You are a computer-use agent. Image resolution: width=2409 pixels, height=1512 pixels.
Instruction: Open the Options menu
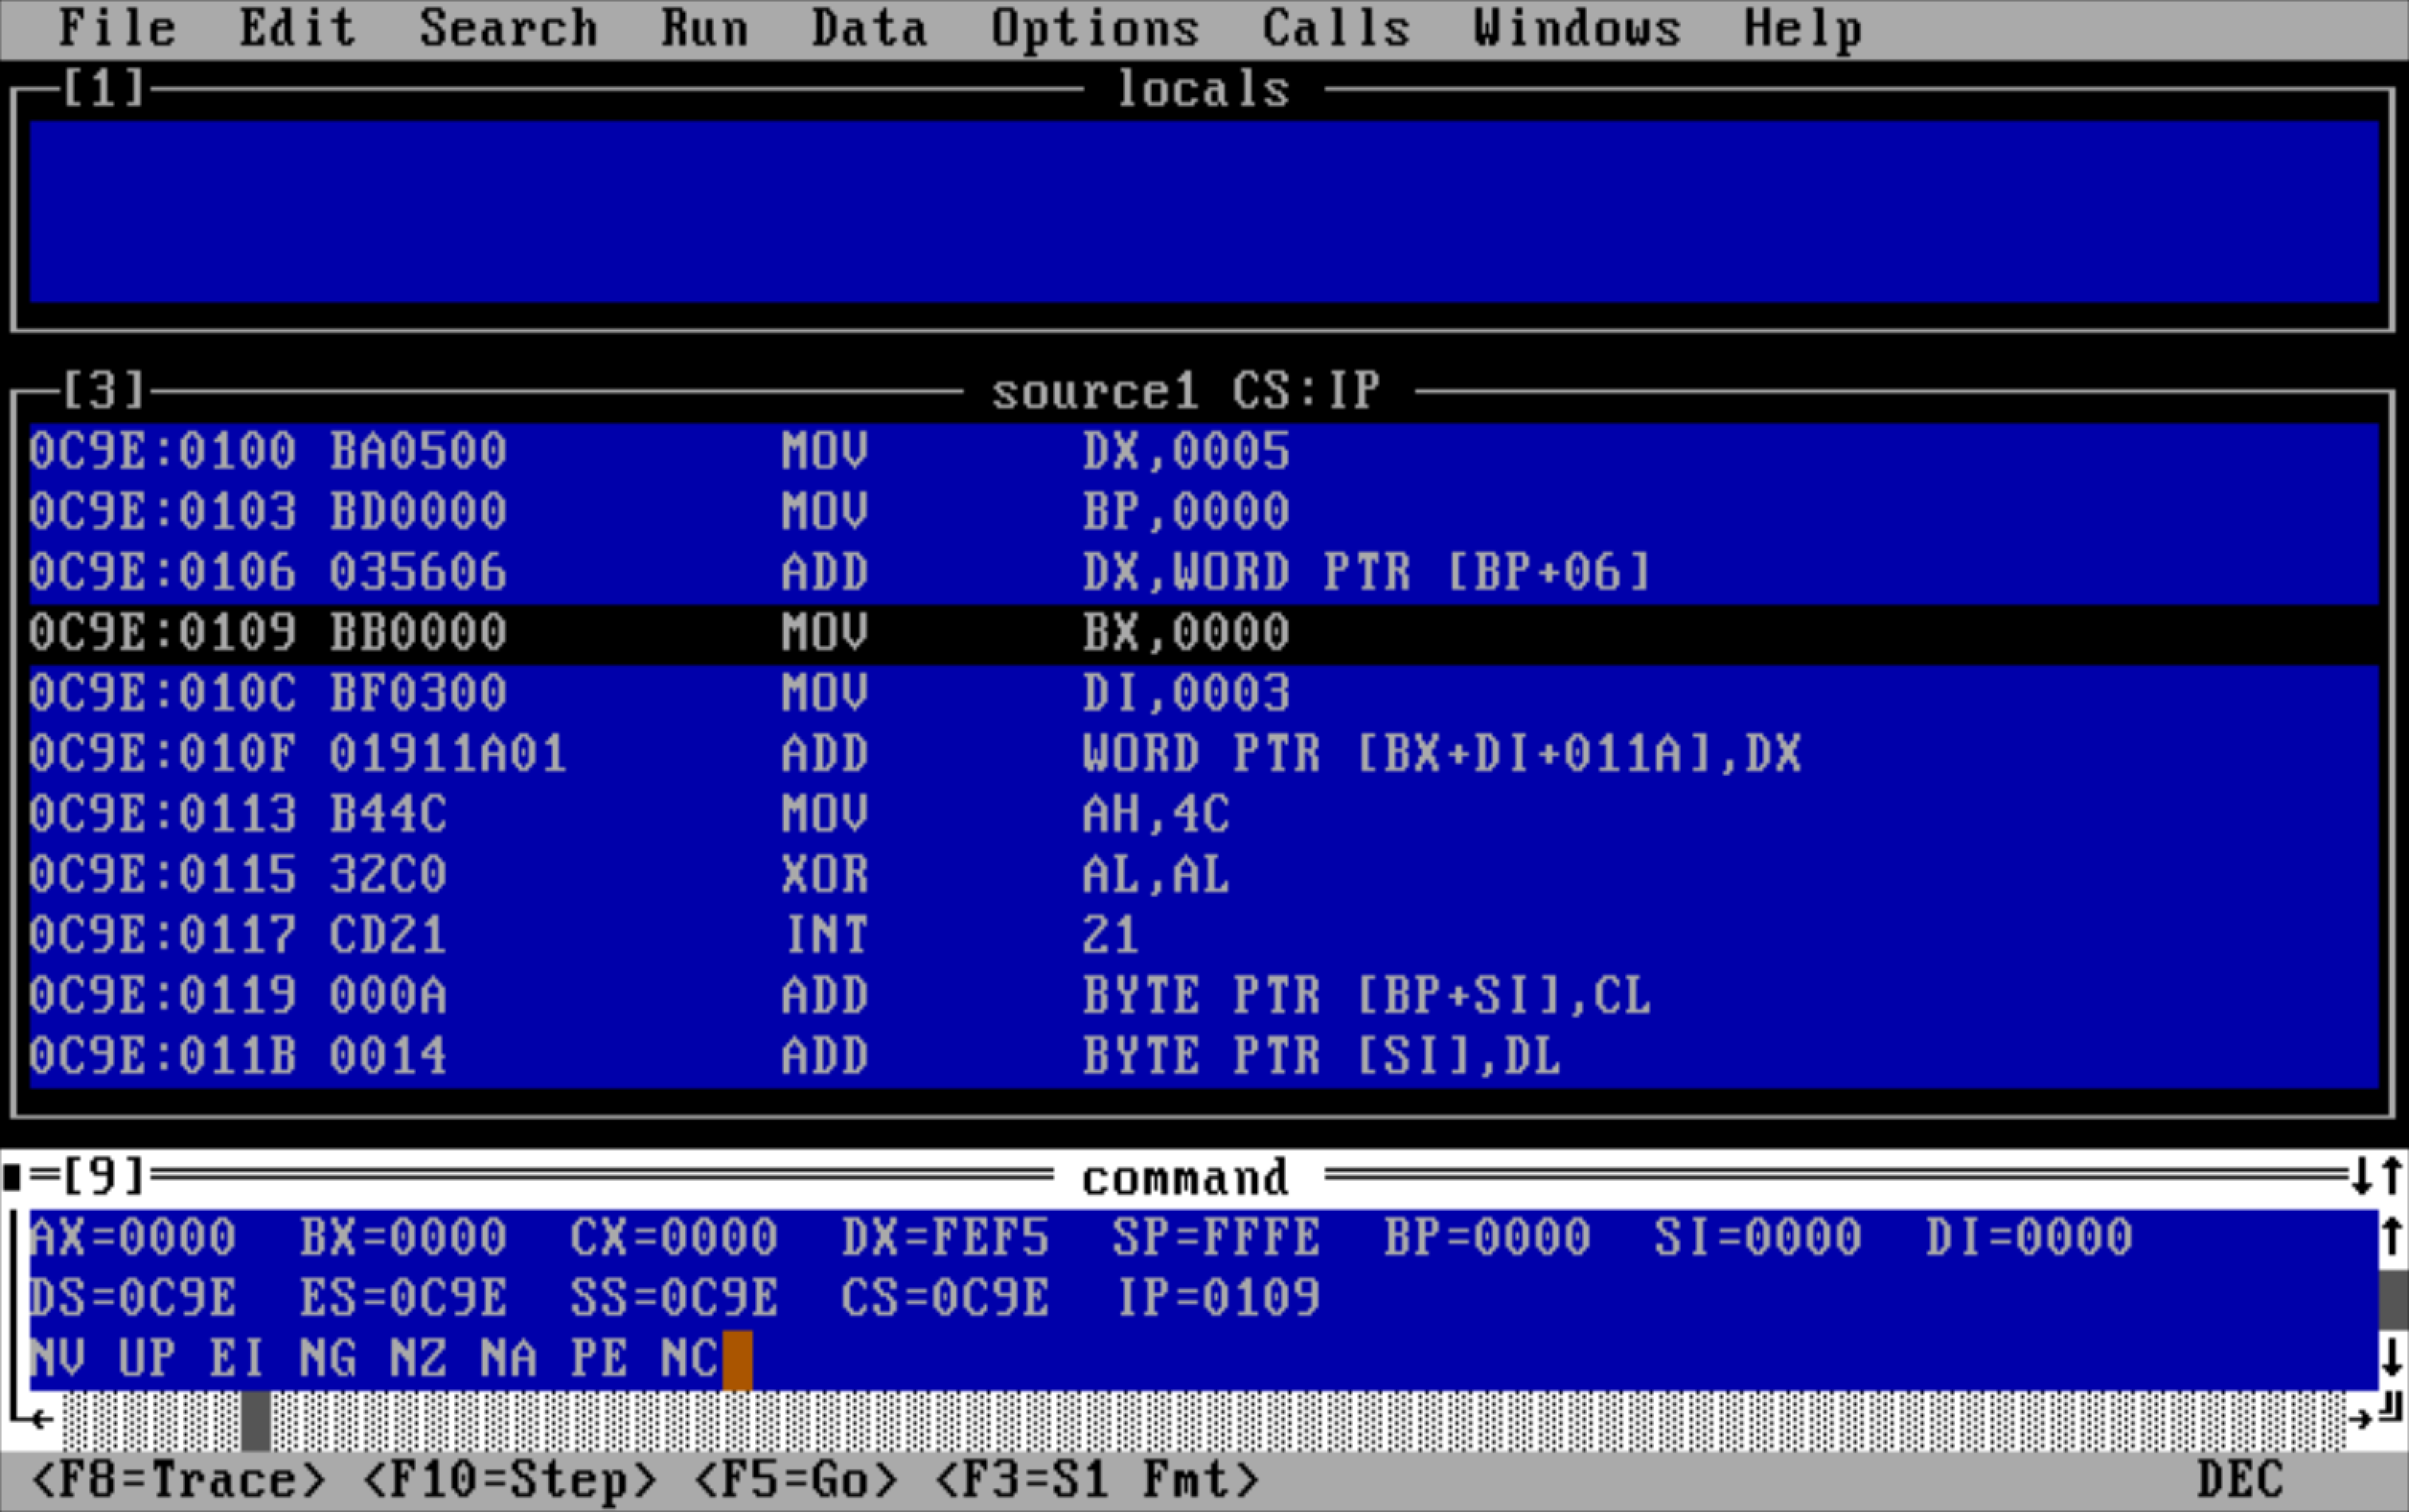click(x=1095, y=28)
